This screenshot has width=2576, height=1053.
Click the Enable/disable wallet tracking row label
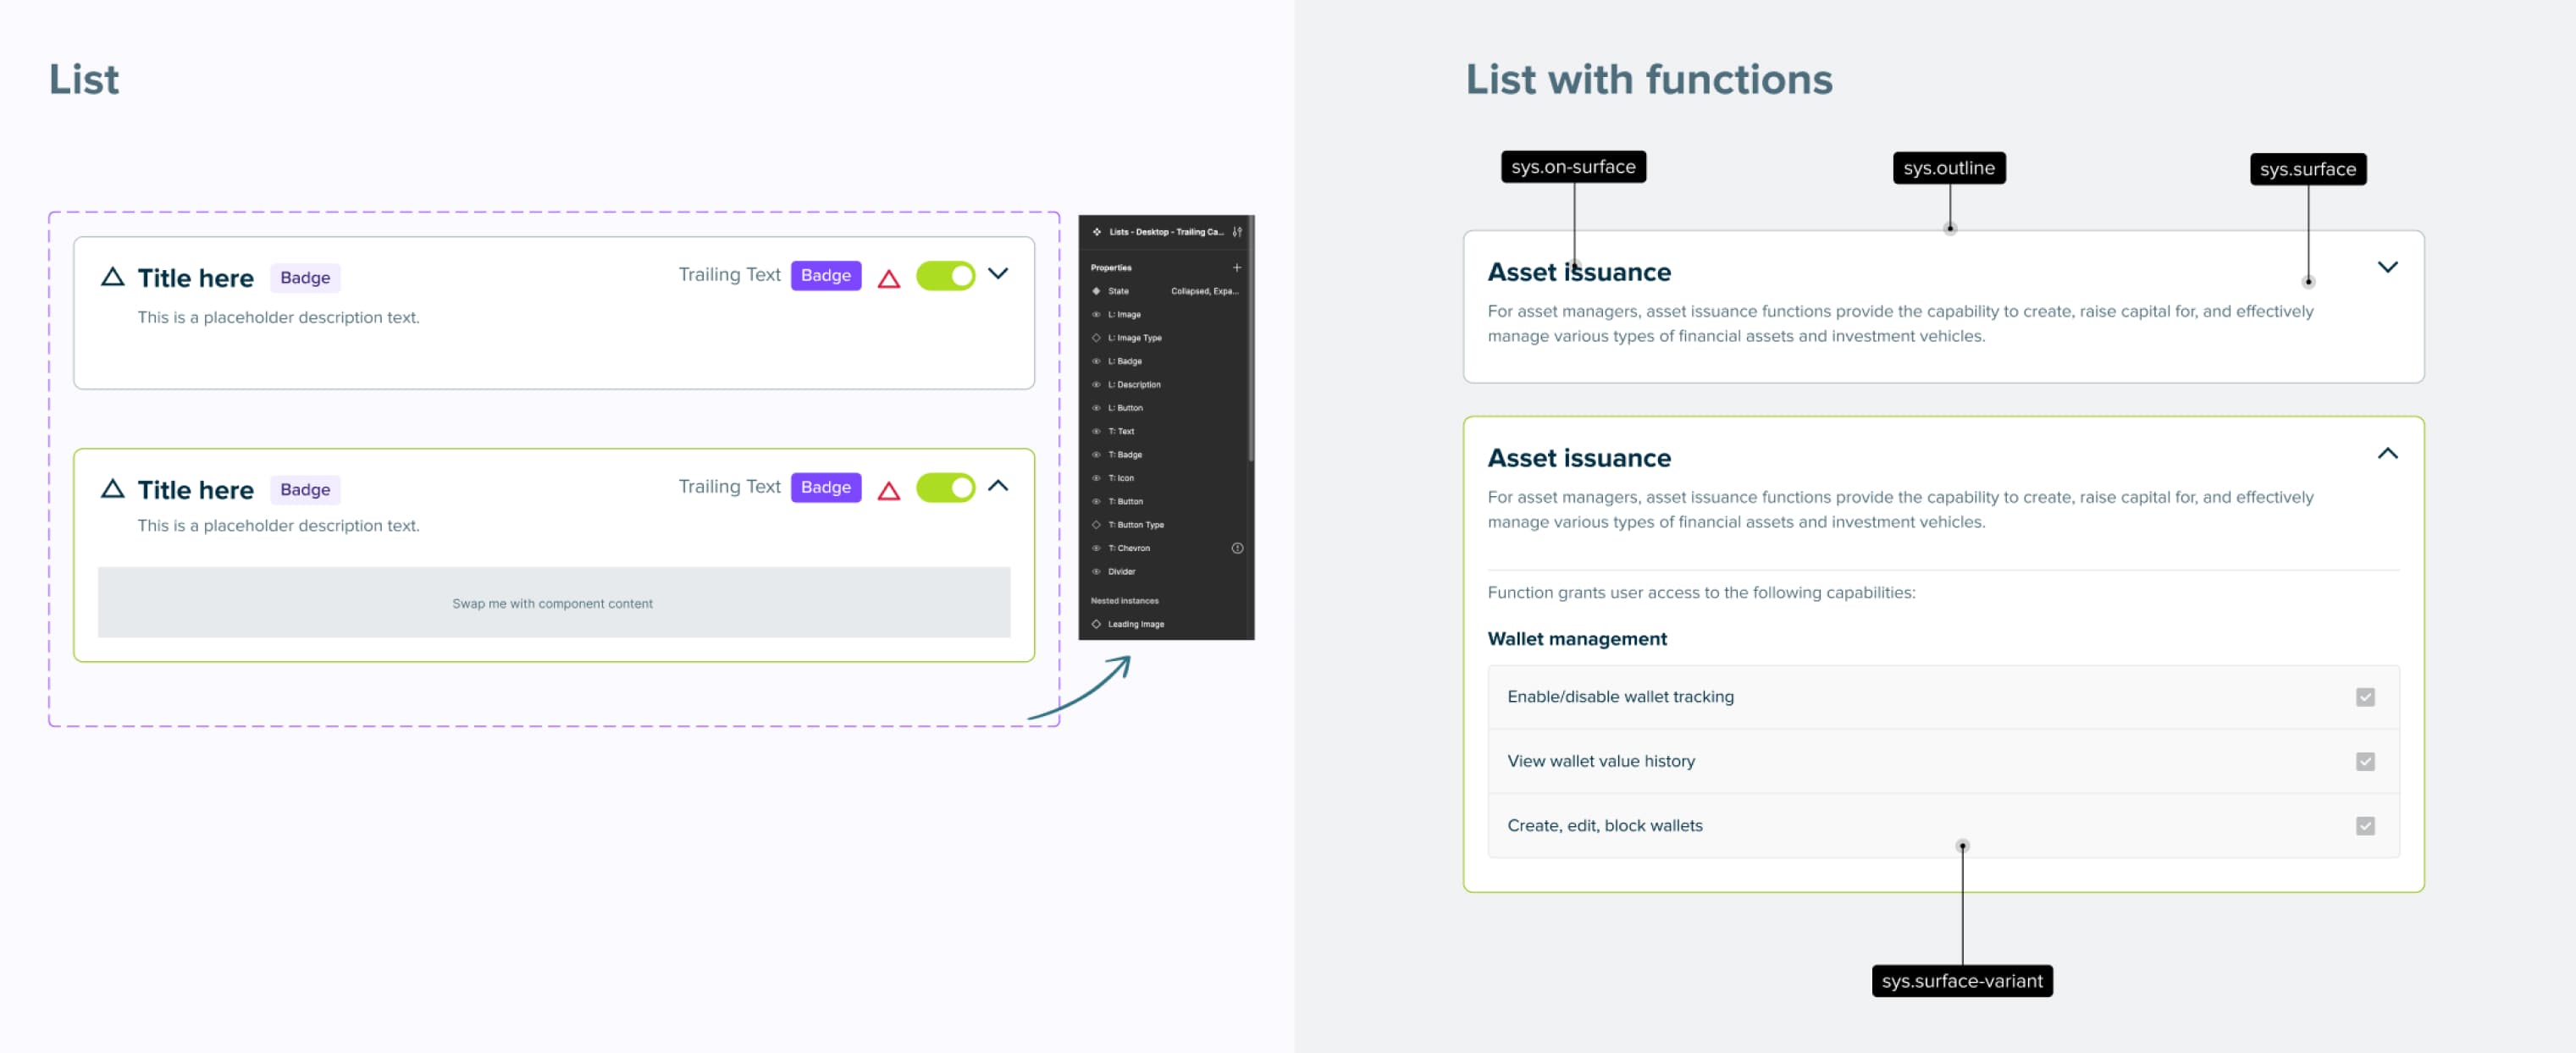(x=1620, y=697)
